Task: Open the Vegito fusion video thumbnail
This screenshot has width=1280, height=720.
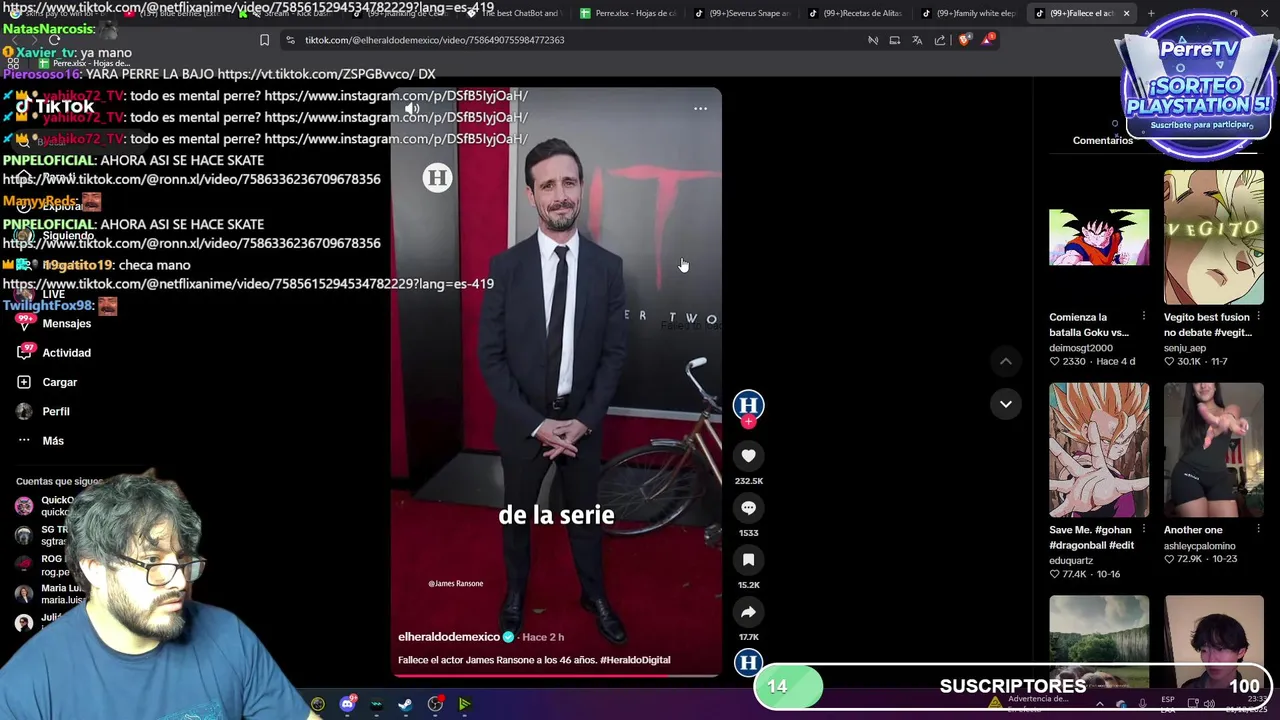Action: point(1213,237)
